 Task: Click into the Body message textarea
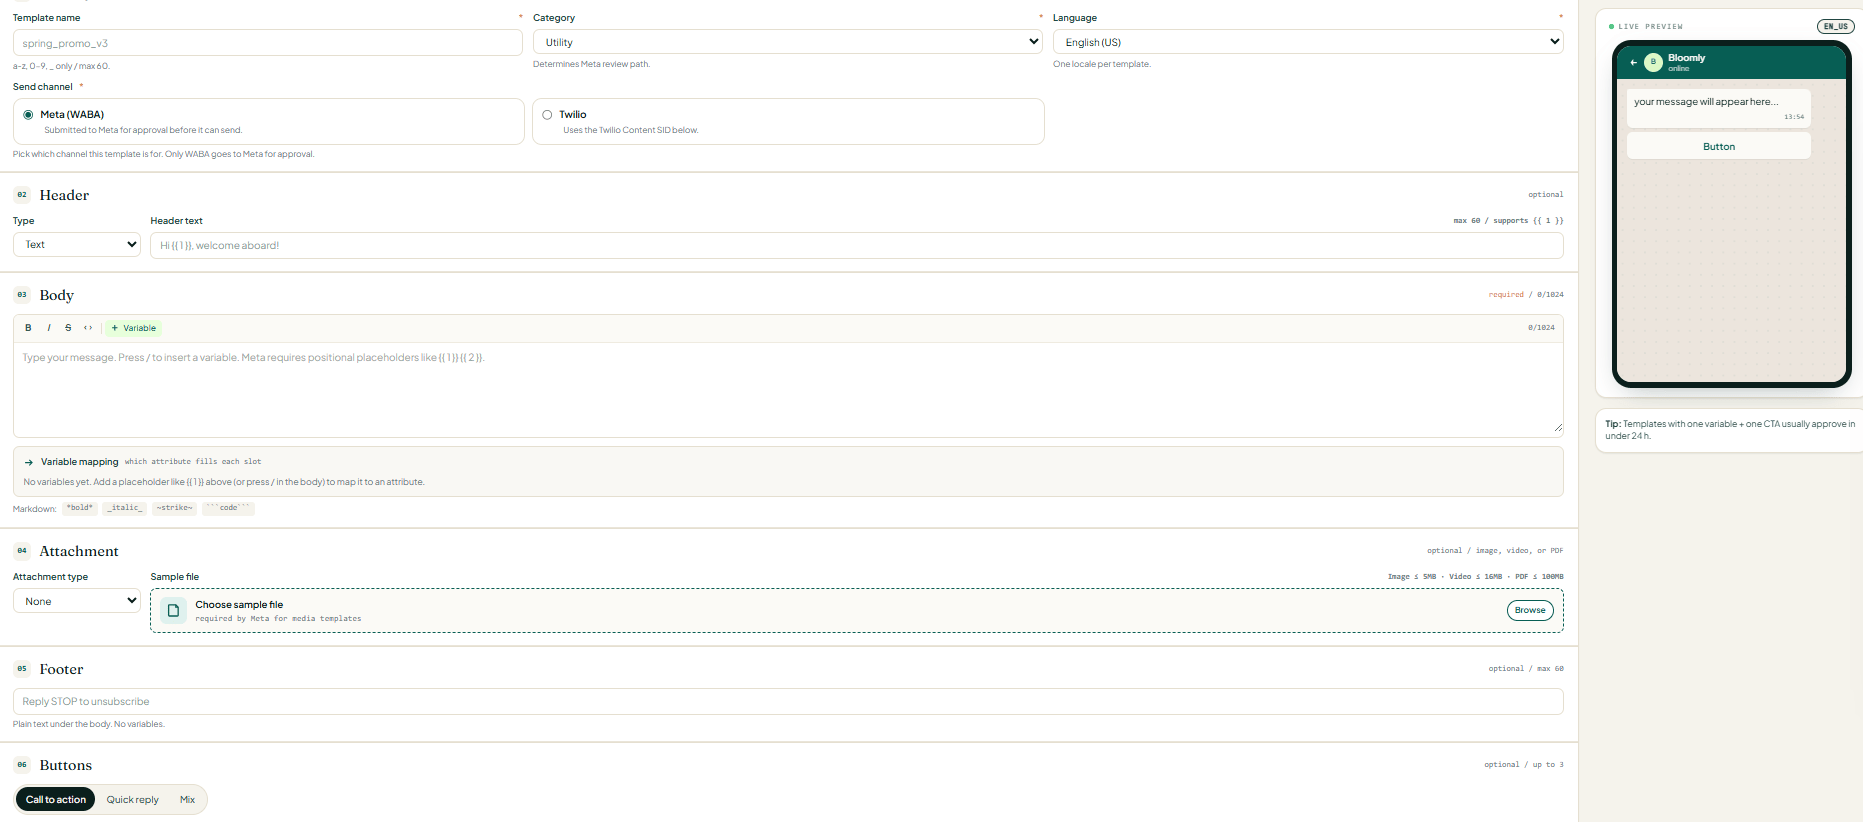(788, 389)
